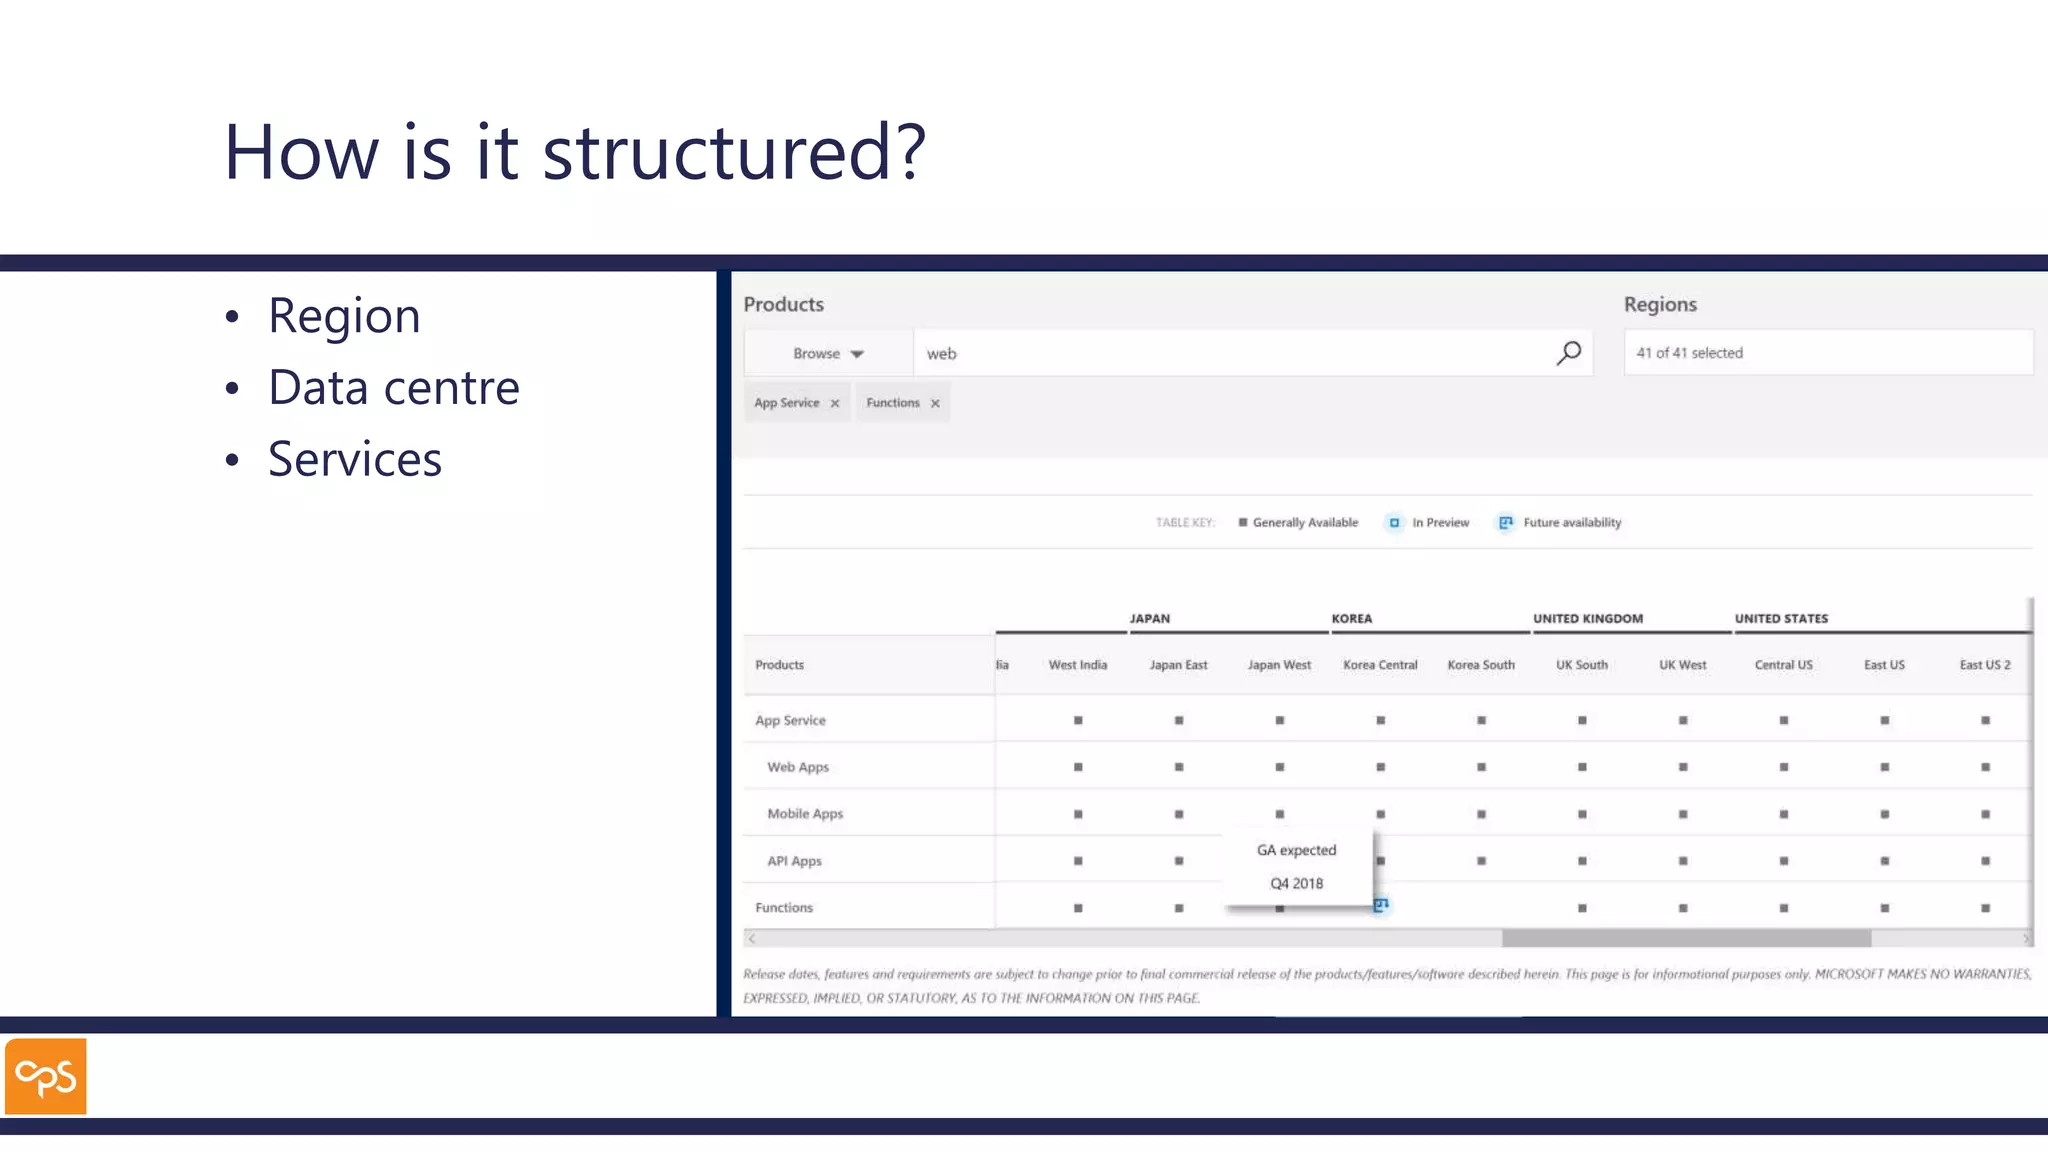Image resolution: width=2048 pixels, height=1152 pixels.
Task: Open the Browse dropdown
Action: (x=828, y=354)
